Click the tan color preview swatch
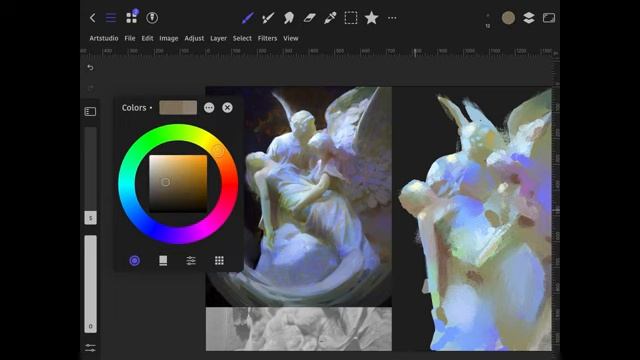Viewport: 640px width, 360px height. point(178,108)
